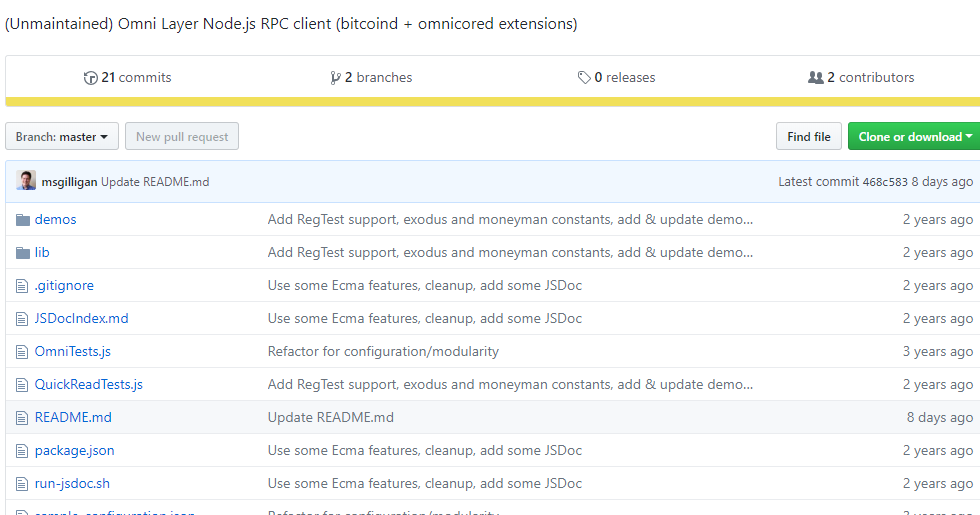This screenshot has height=515, width=980.
Task: Click 8 days ago timestamp in README.md row
Action: (x=940, y=418)
